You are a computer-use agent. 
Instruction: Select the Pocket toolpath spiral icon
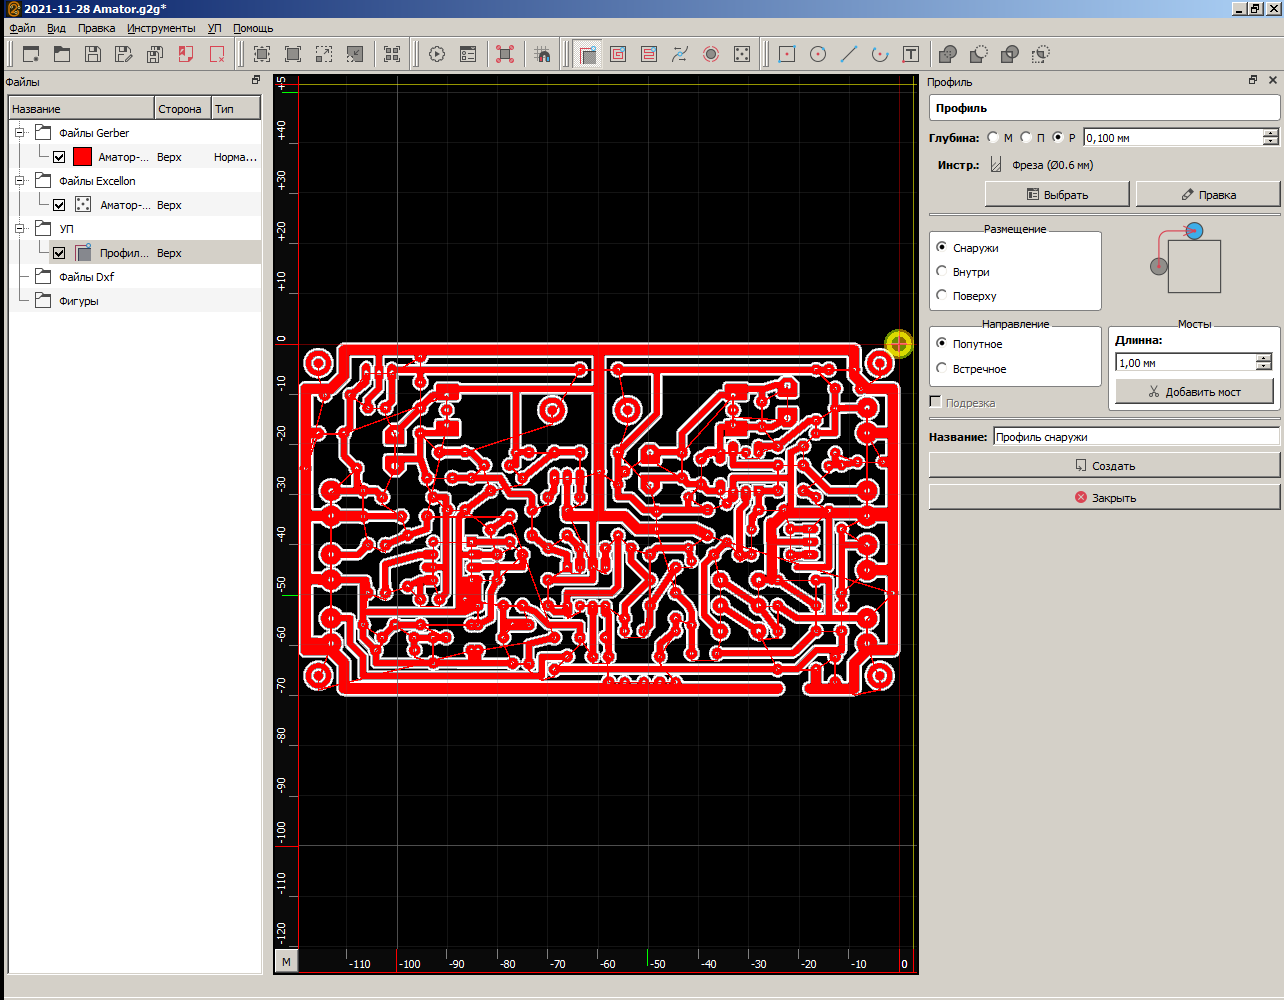(x=618, y=54)
